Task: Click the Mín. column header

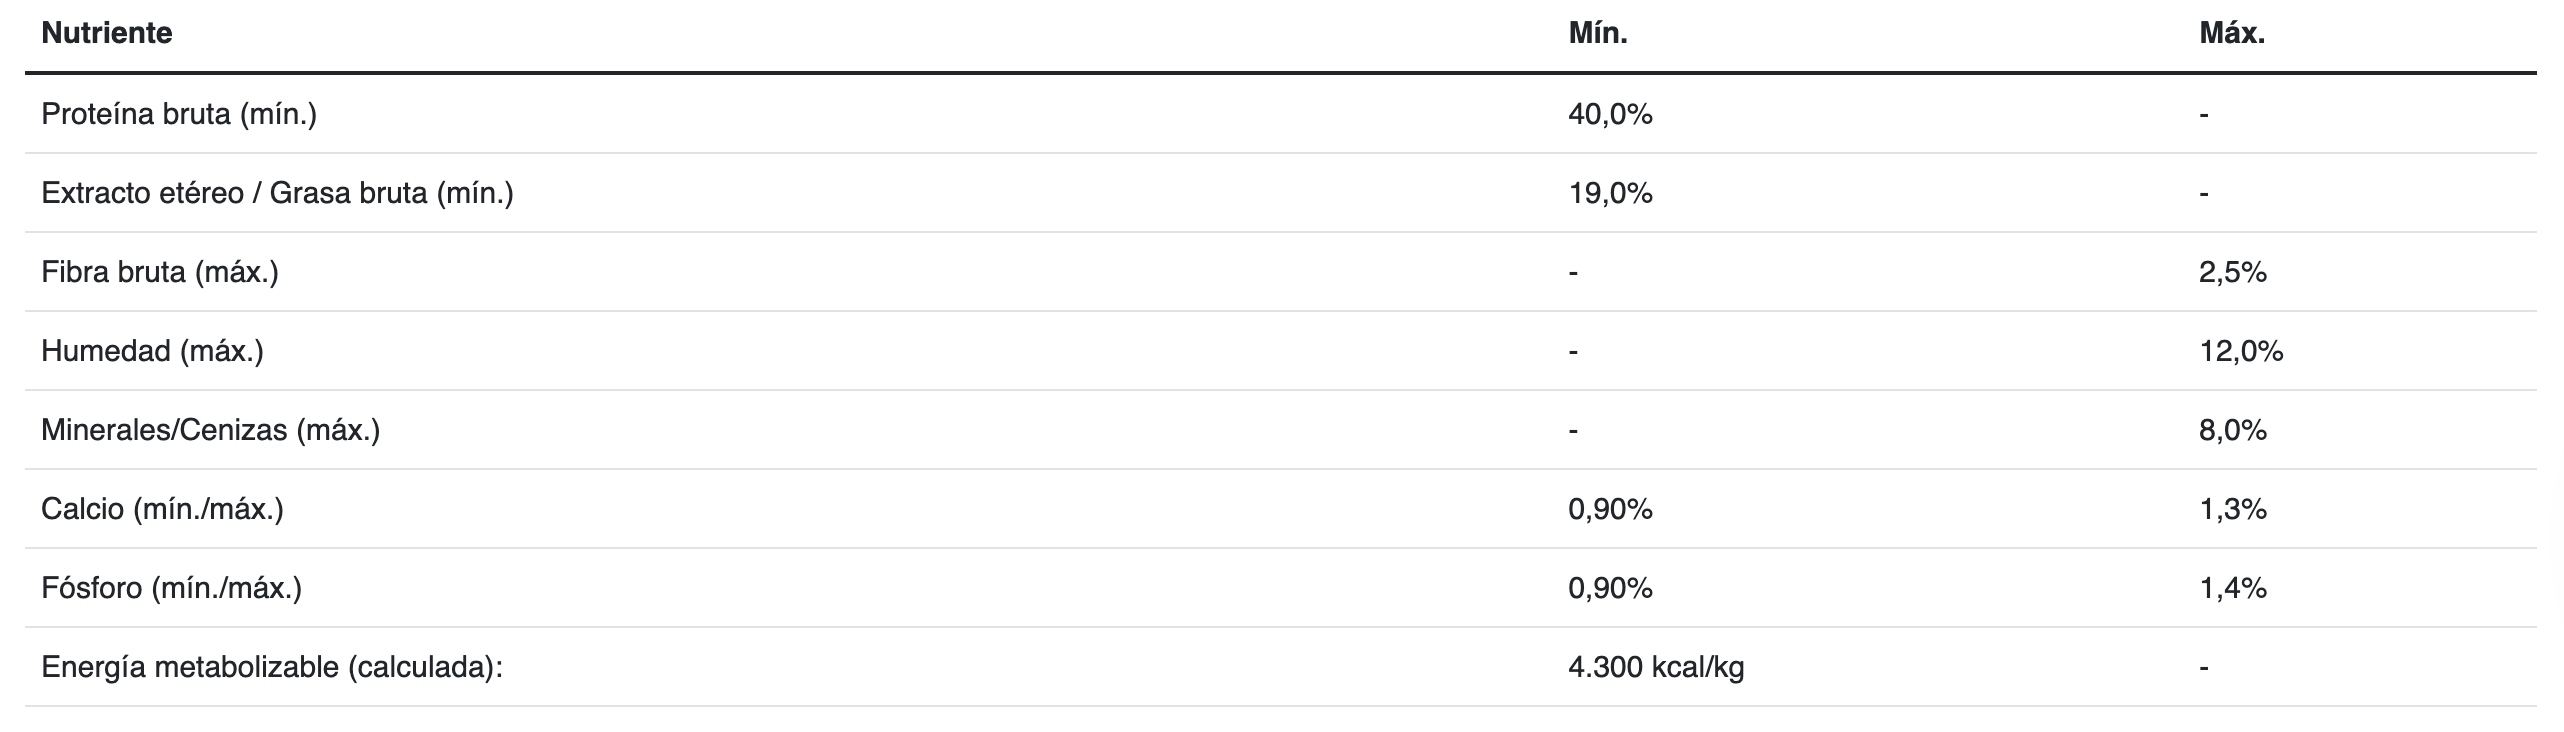Action: click(1598, 33)
